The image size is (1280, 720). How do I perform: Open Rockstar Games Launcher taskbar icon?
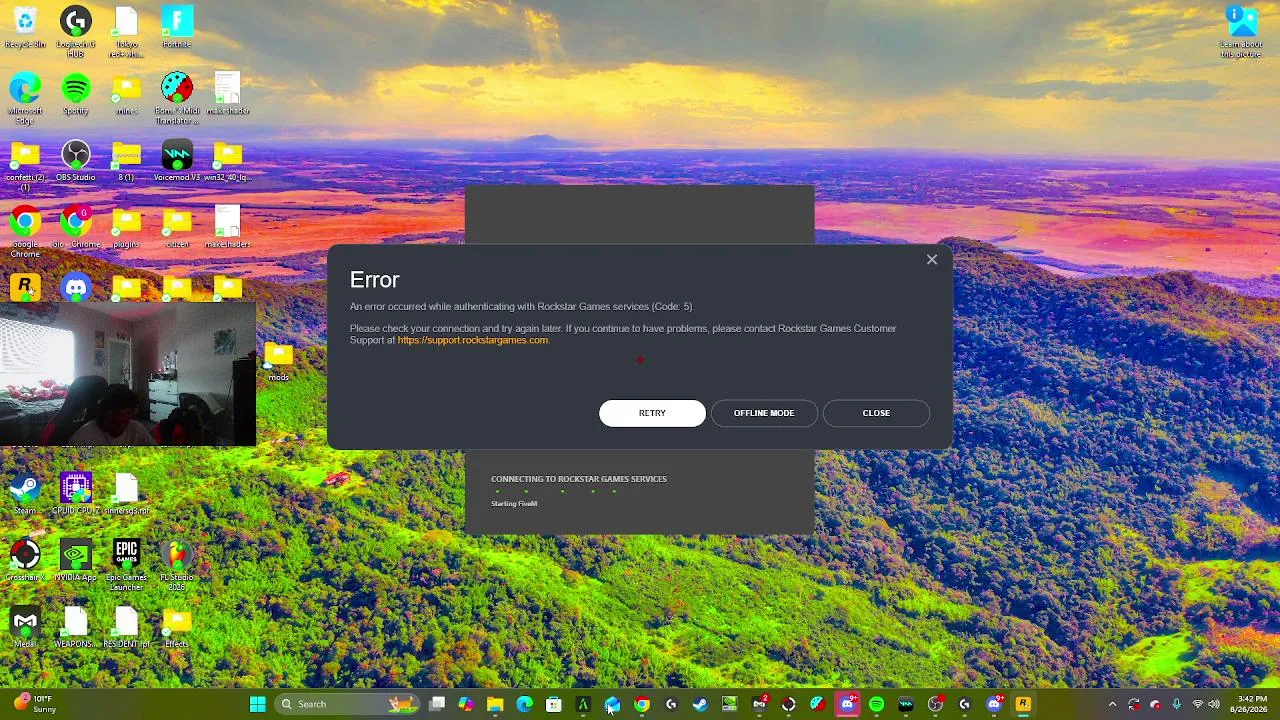pyautogui.click(x=1023, y=704)
